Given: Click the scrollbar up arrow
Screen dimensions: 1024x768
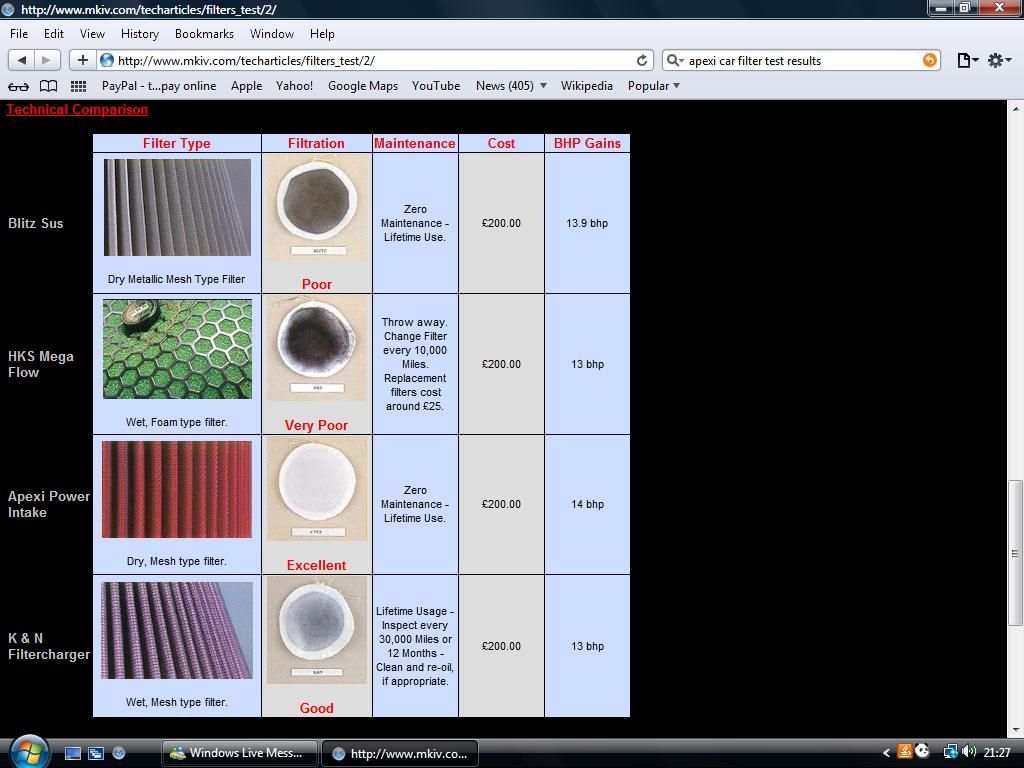Looking at the screenshot, I should pyautogui.click(x=1014, y=108).
